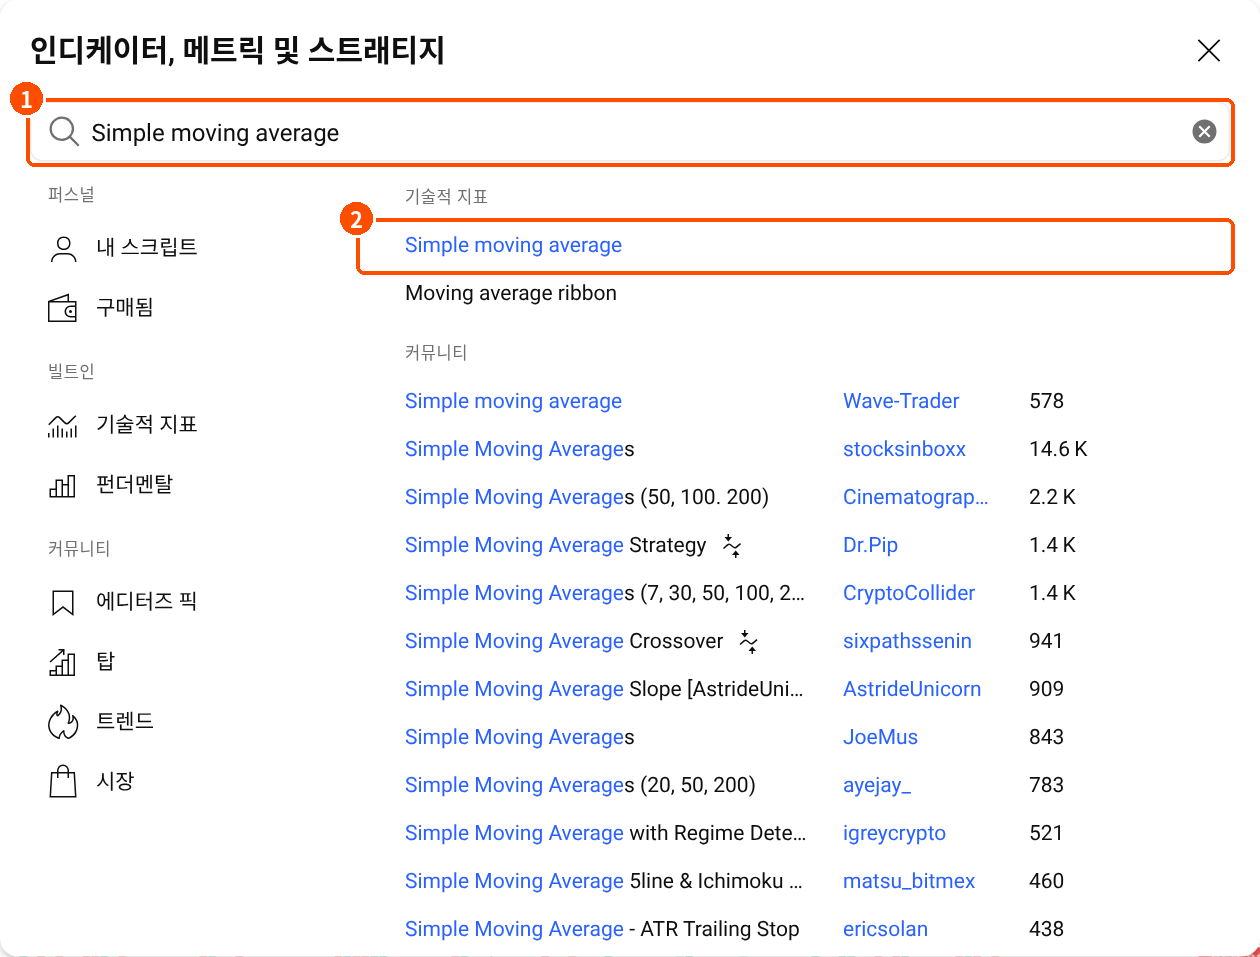Switch to 펀더멘탈 category

135,484
